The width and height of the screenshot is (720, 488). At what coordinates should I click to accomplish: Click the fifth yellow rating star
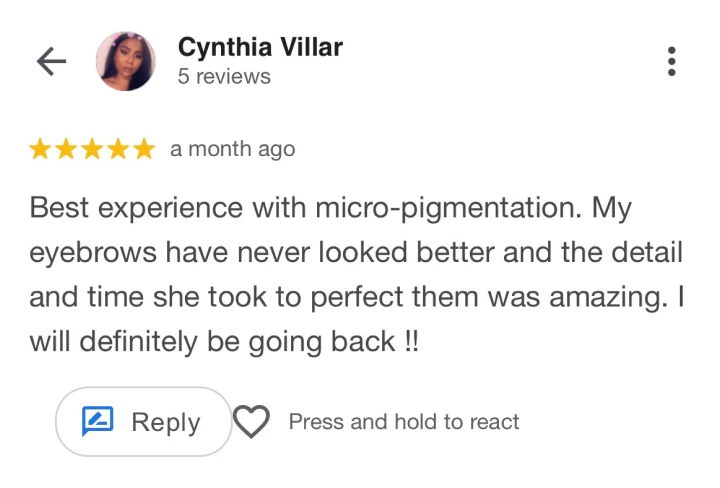pyautogui.click(x=144, y=150)
